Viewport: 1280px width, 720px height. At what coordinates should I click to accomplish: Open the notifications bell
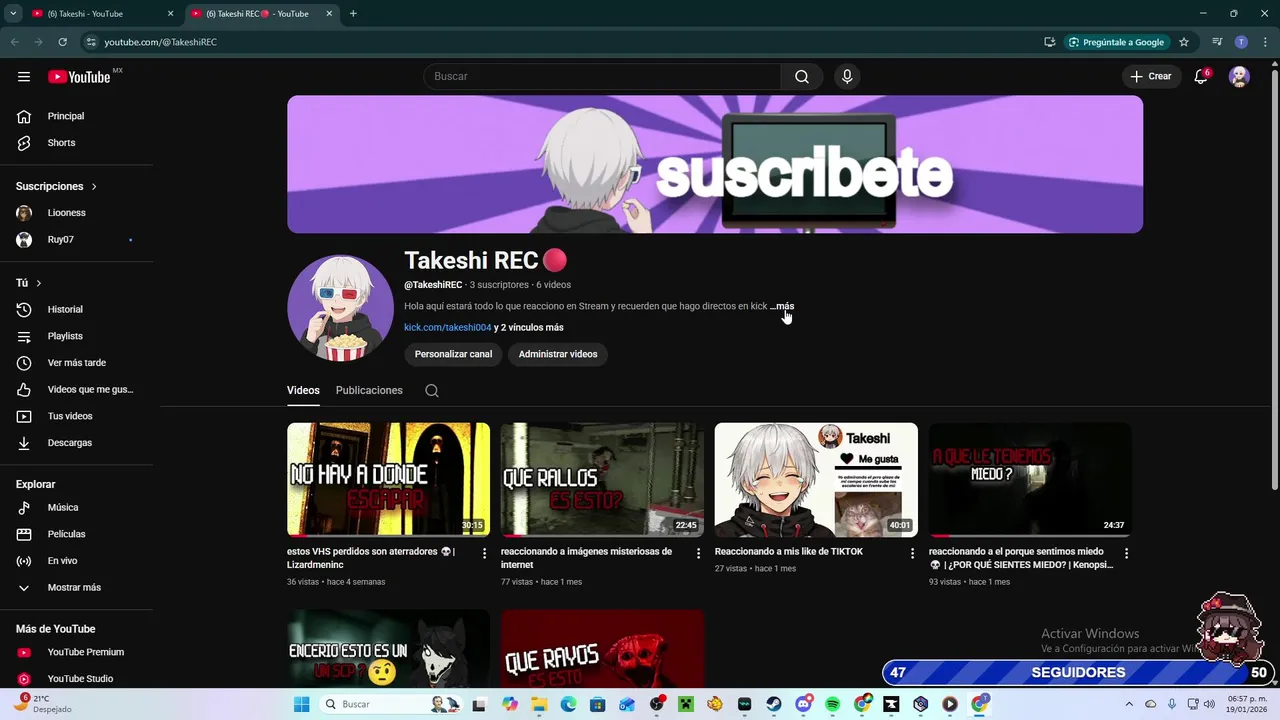click(x=1202, y=77)
